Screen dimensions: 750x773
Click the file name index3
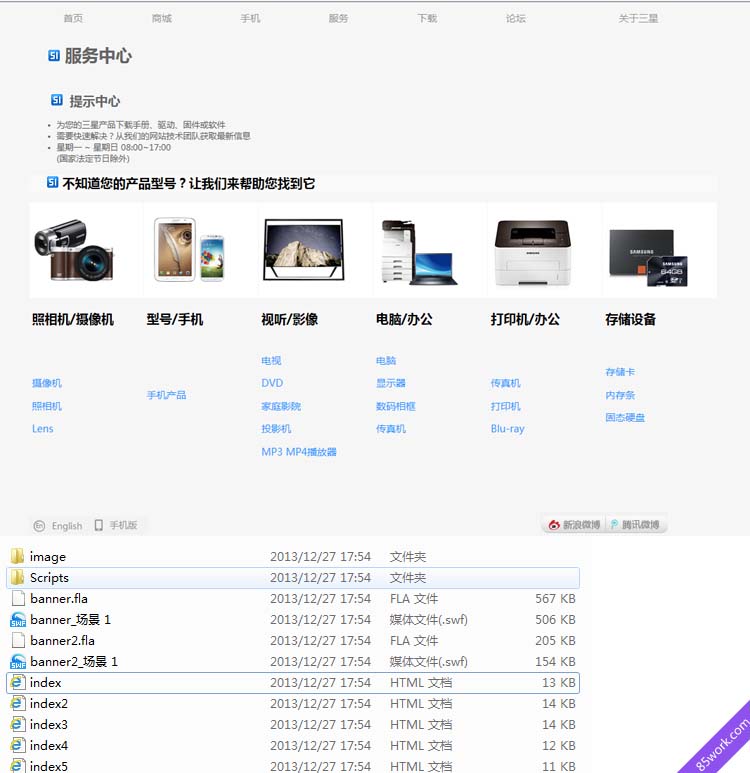[48, 725]
